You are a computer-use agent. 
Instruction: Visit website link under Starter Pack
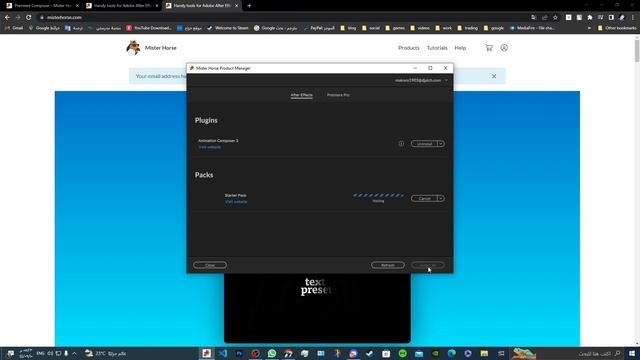click(x=236, y=202)
